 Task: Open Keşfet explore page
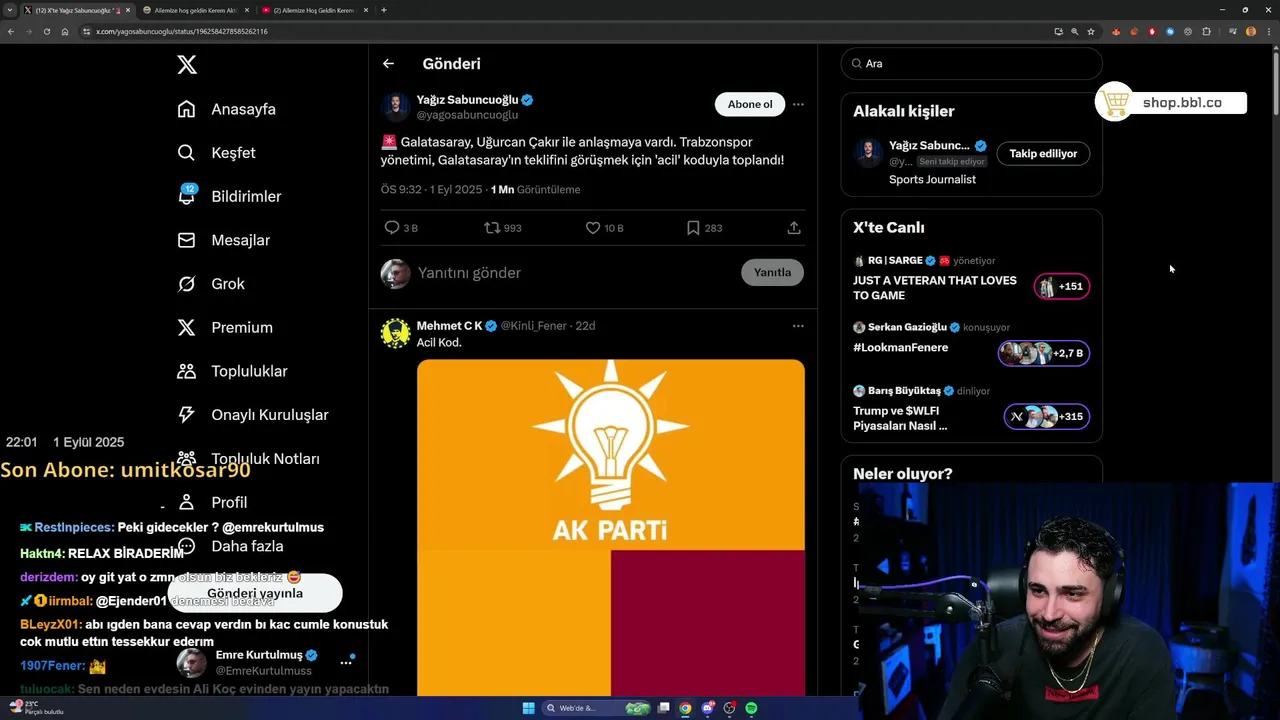[x=216, y=153]
